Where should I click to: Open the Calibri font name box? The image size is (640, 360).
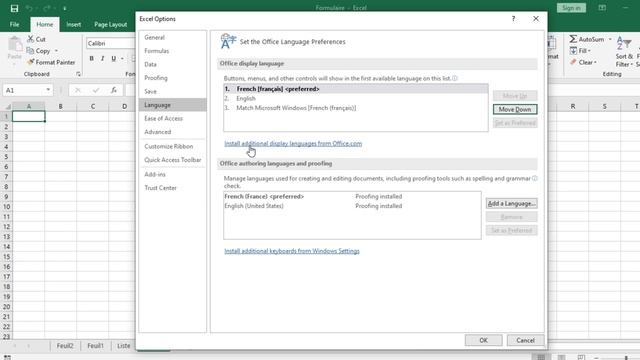[x=111, y=43]
